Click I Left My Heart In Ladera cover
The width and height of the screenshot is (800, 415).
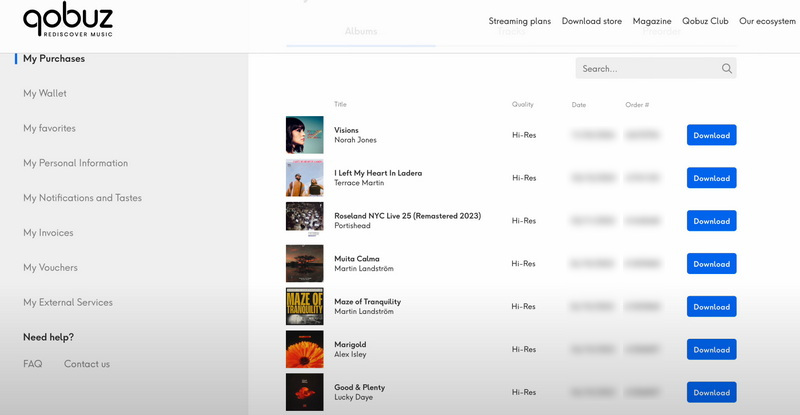pyautogui.click(x=305, y=178)
